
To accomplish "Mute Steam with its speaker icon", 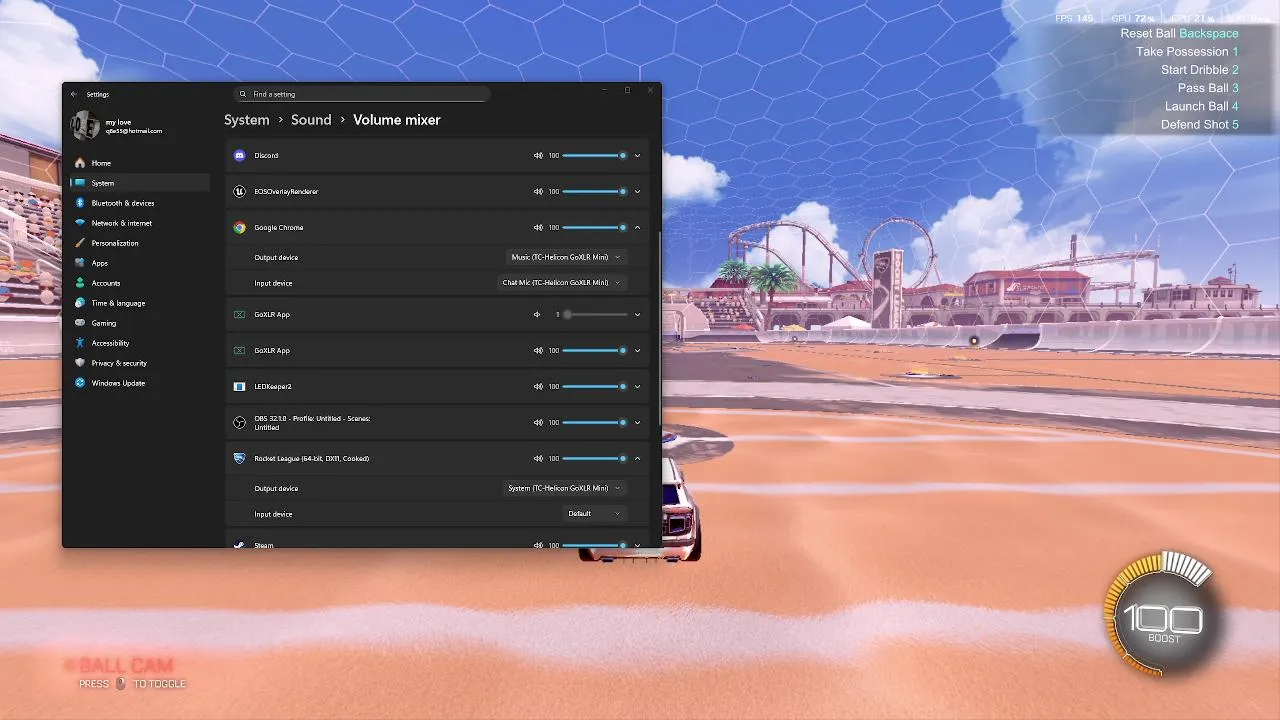I will click(538, 545).
